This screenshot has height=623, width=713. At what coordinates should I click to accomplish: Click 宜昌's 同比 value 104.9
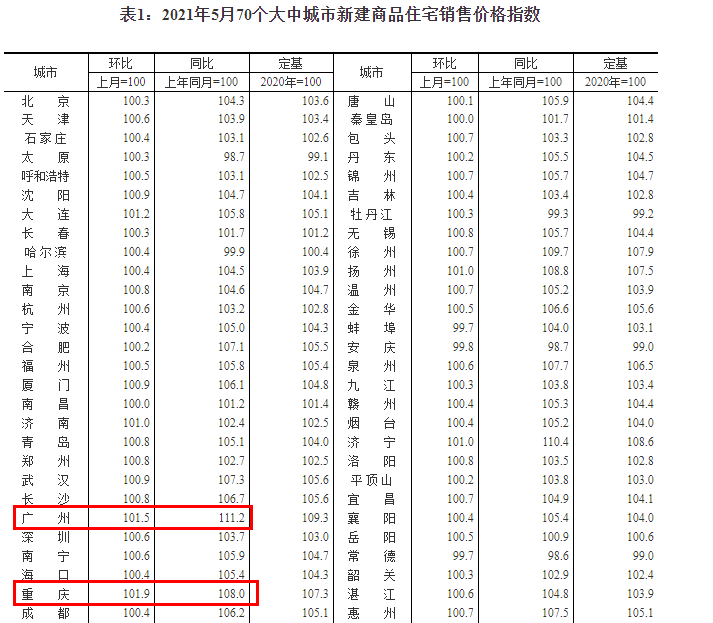555,499
